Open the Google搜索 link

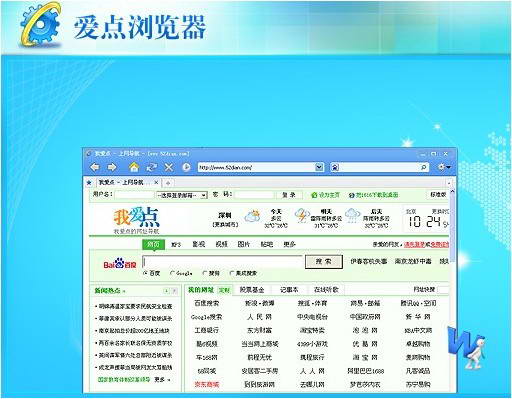[x=206, y=317]
